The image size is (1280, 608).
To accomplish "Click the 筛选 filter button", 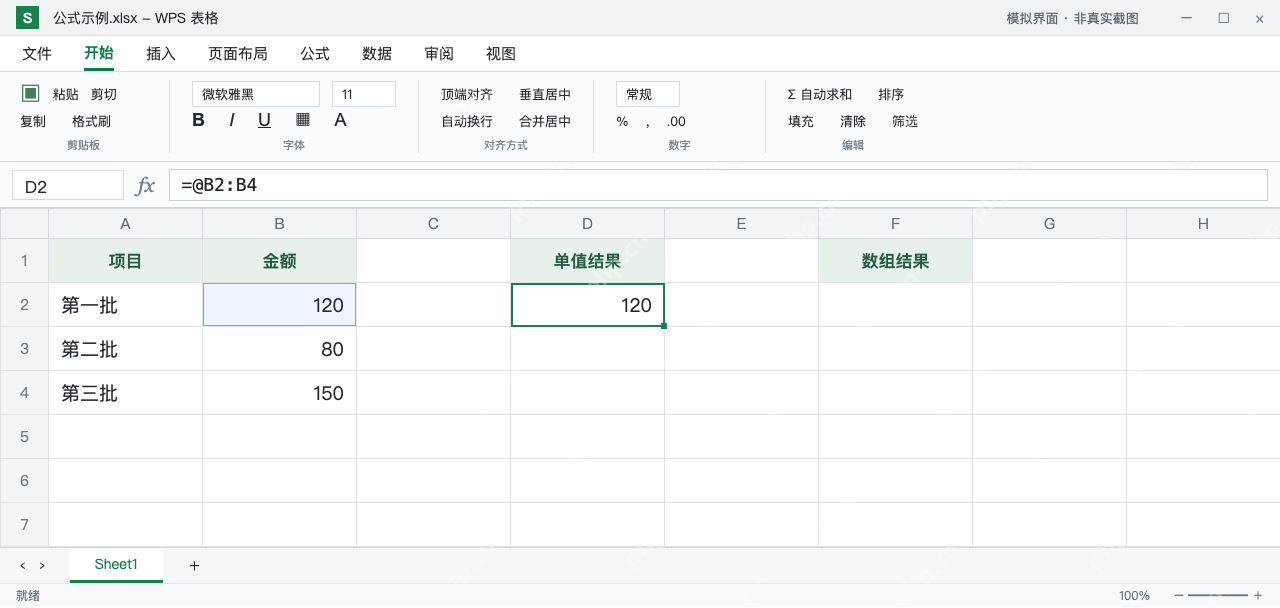I will point(905,121).
